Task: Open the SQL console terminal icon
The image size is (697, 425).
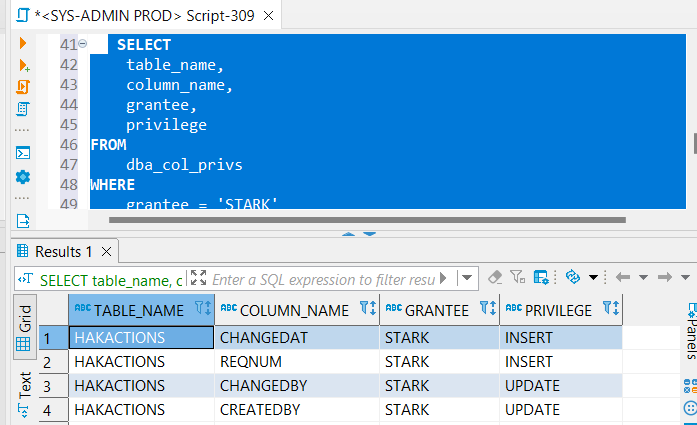Action: click(x=23, y=153)
